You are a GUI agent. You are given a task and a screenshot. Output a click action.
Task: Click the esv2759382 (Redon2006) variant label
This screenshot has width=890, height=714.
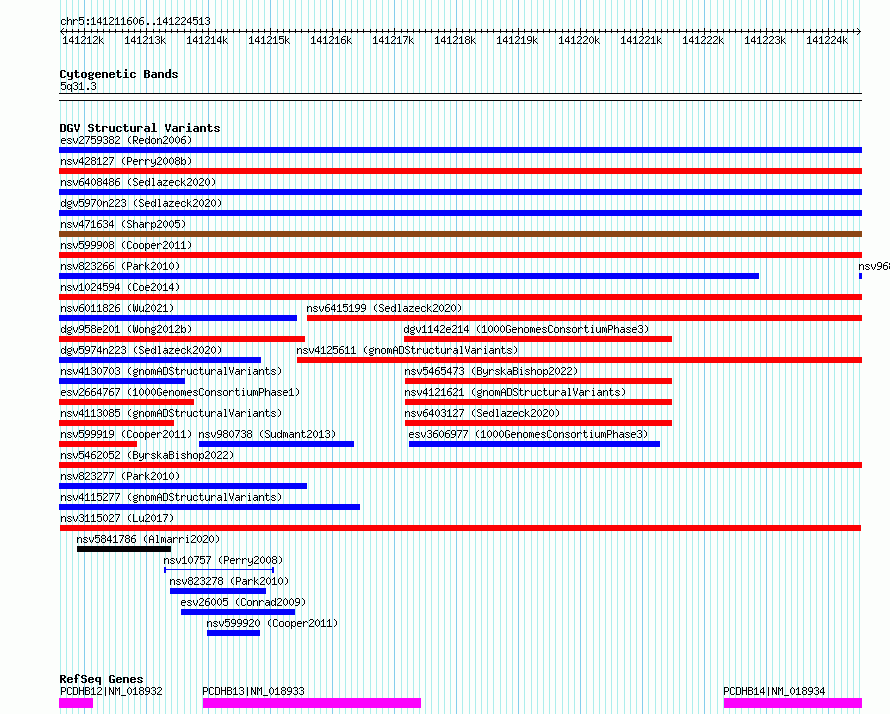pyautogui.click(x=126, y=140)
